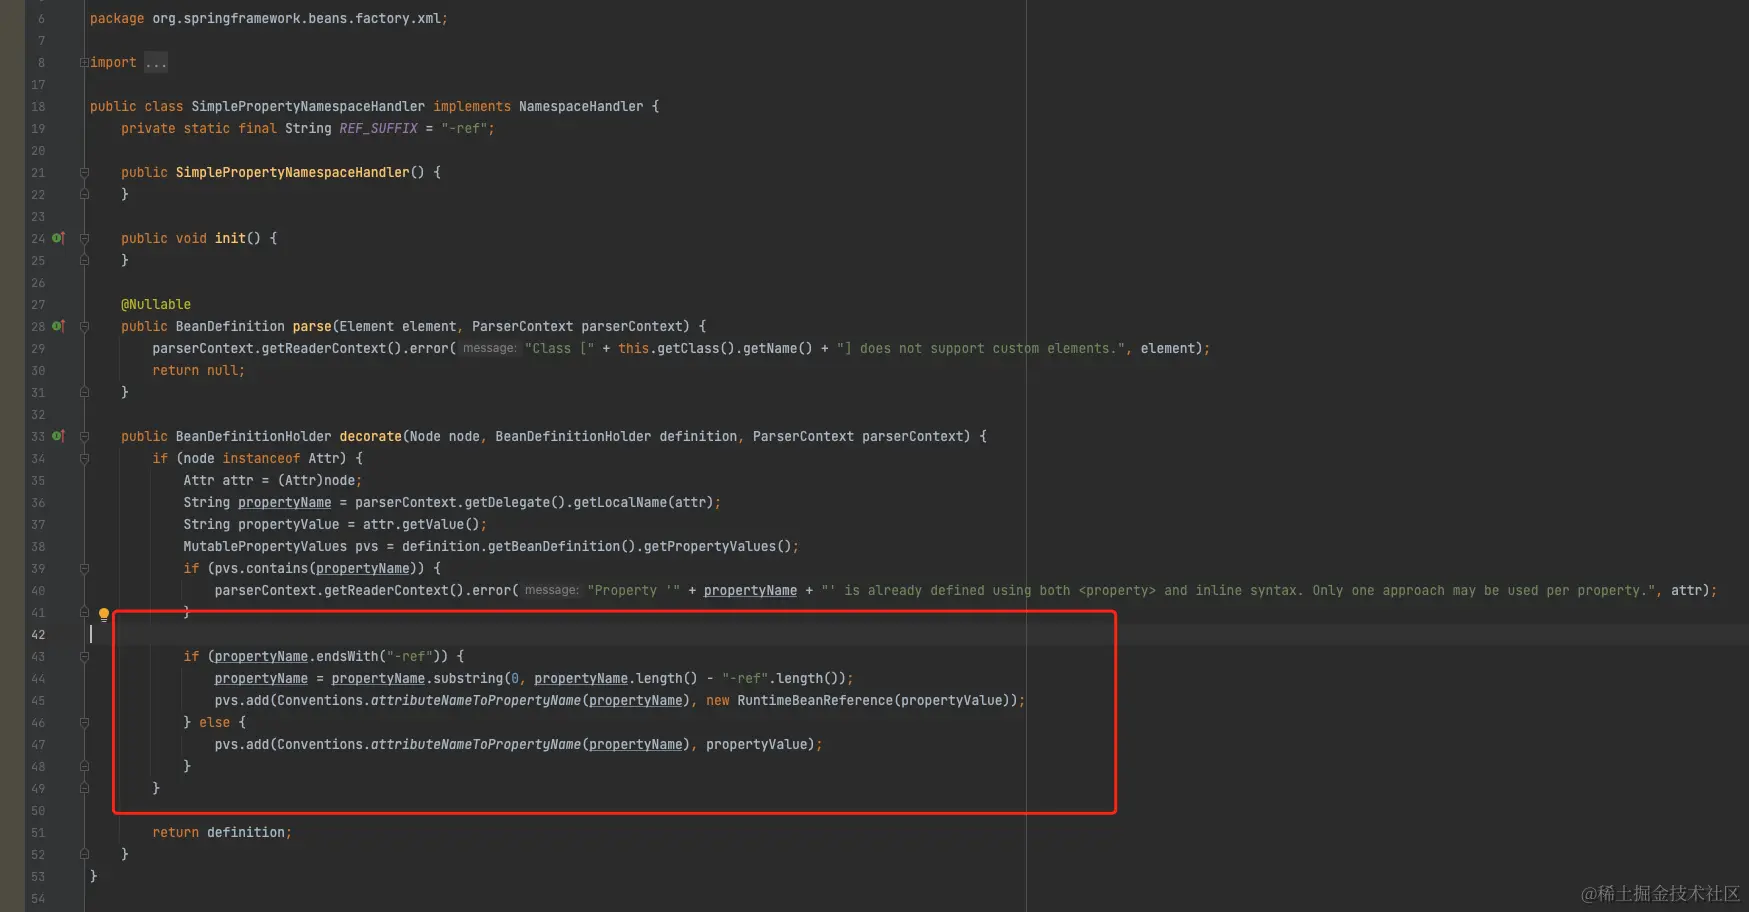Click the 'else' keyword on line 46
The image size is (1749, 912).
(x=215, y=722)
